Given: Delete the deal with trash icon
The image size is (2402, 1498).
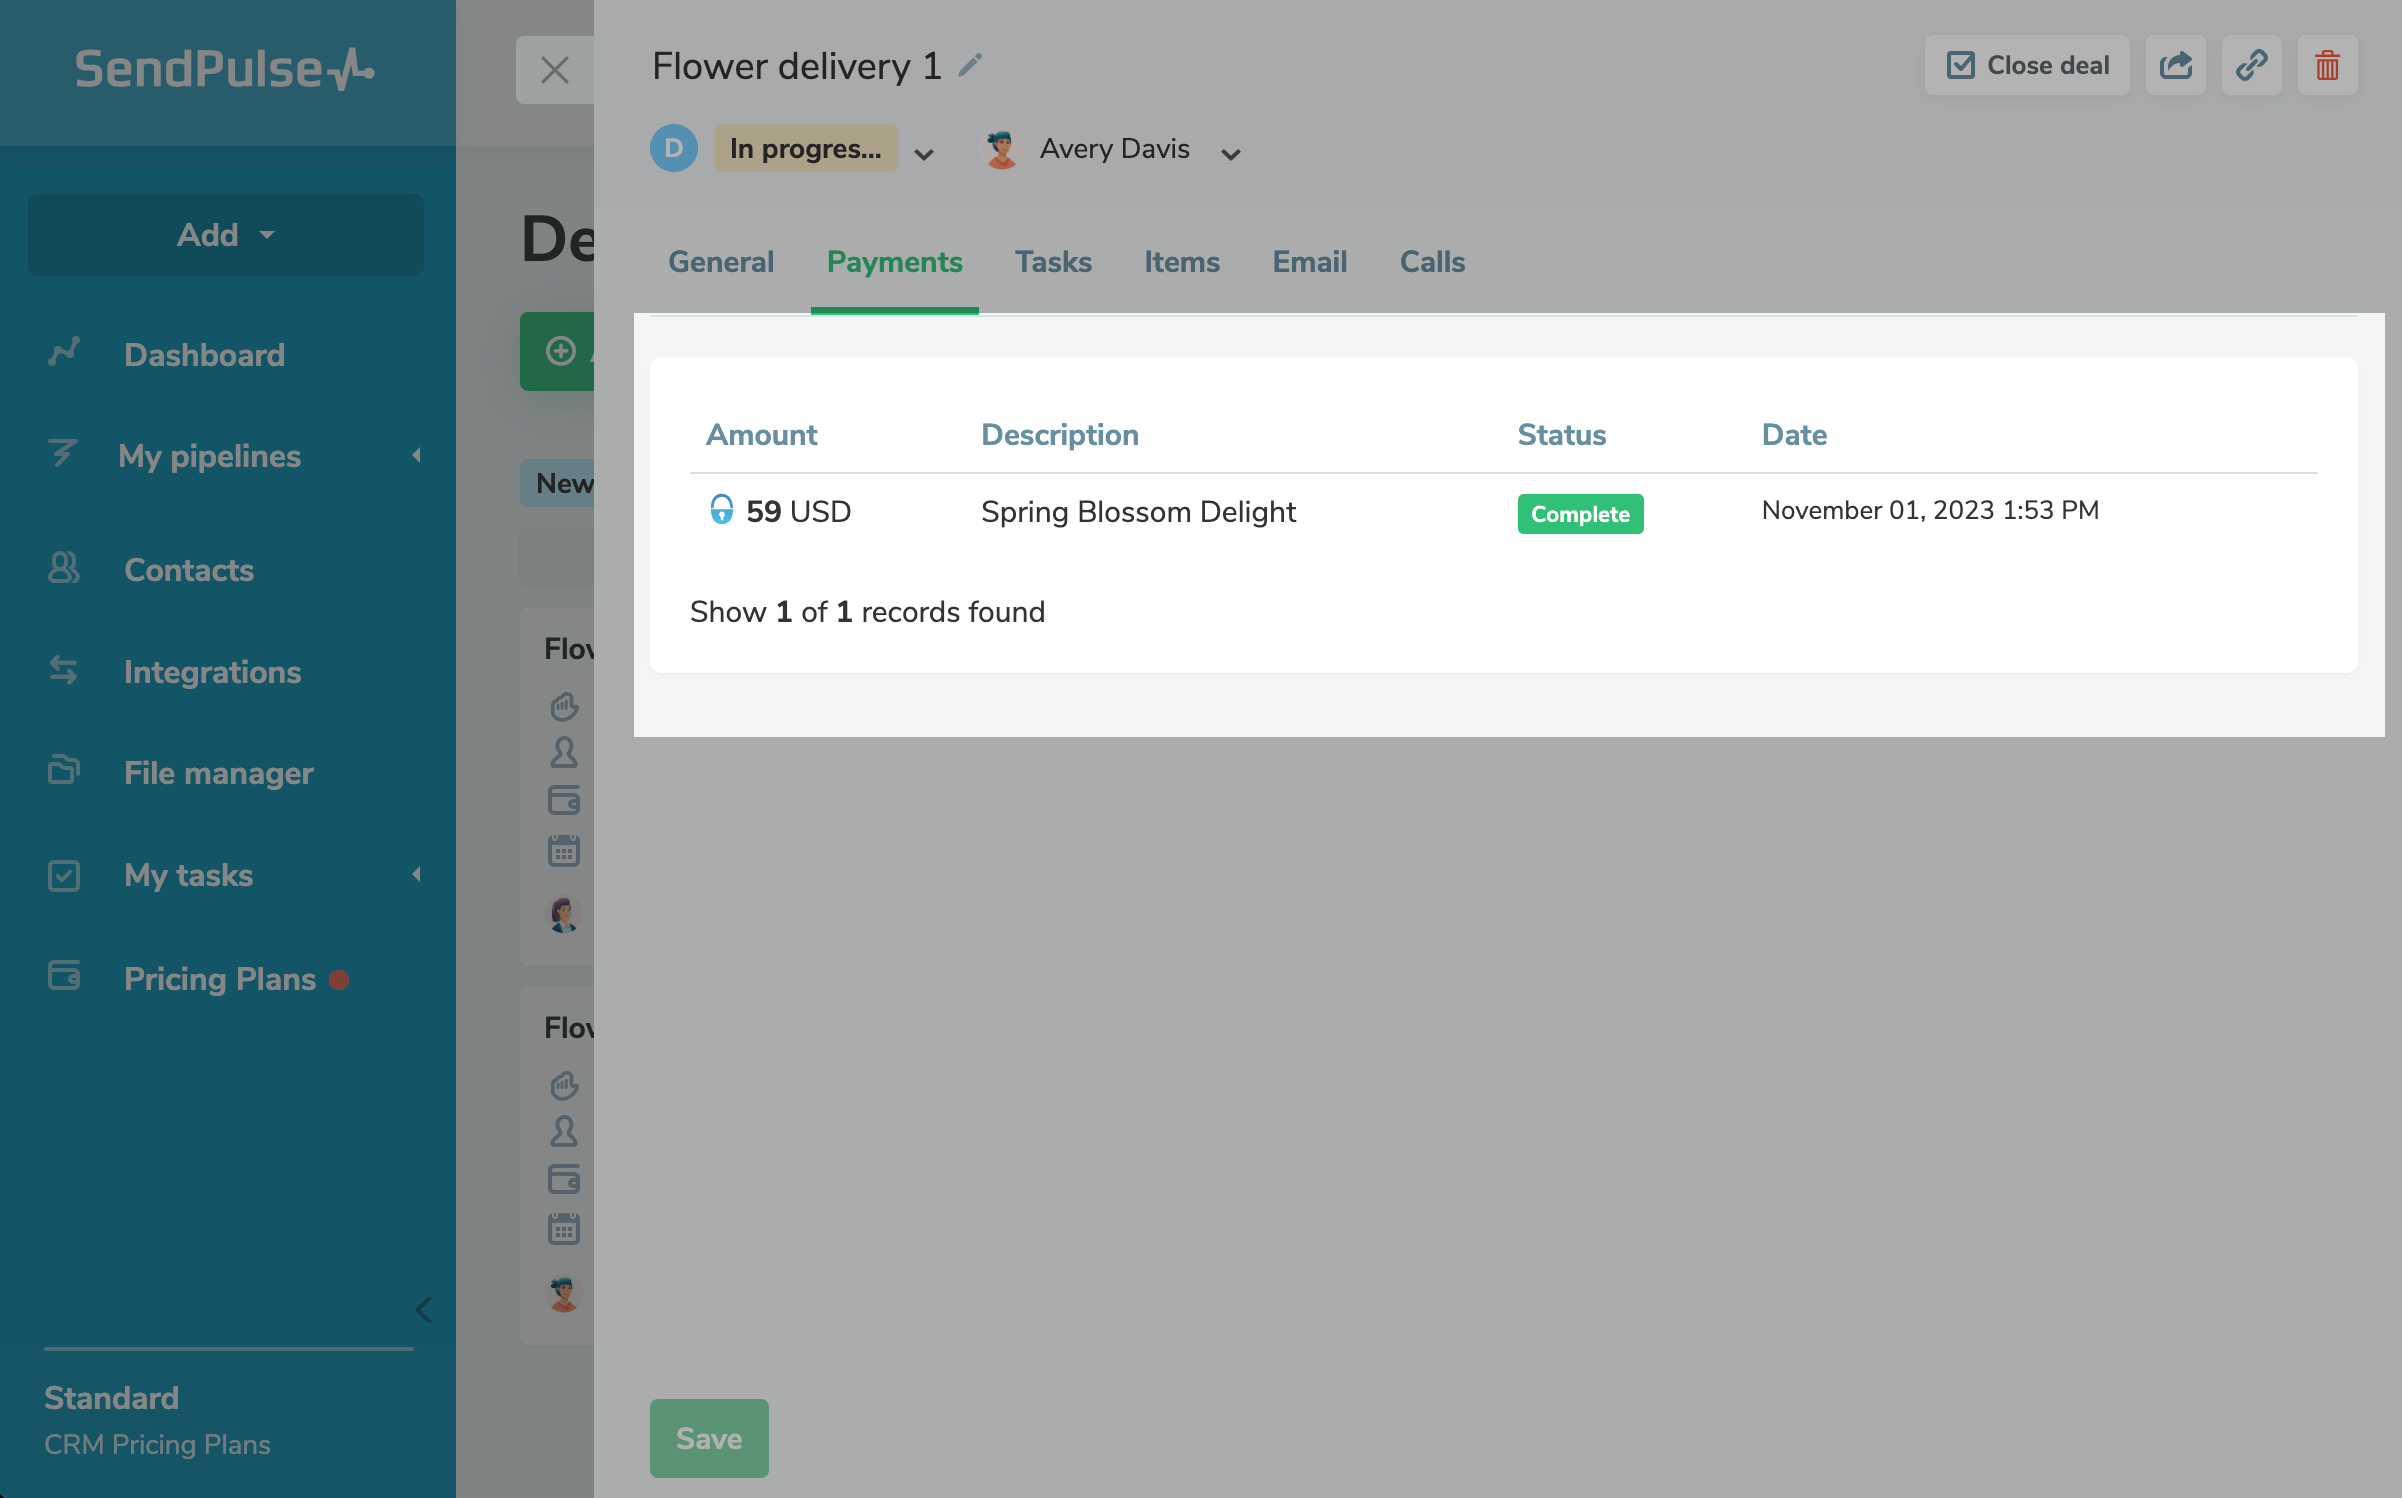Looking at the screenshot, I should point(2327,66).
